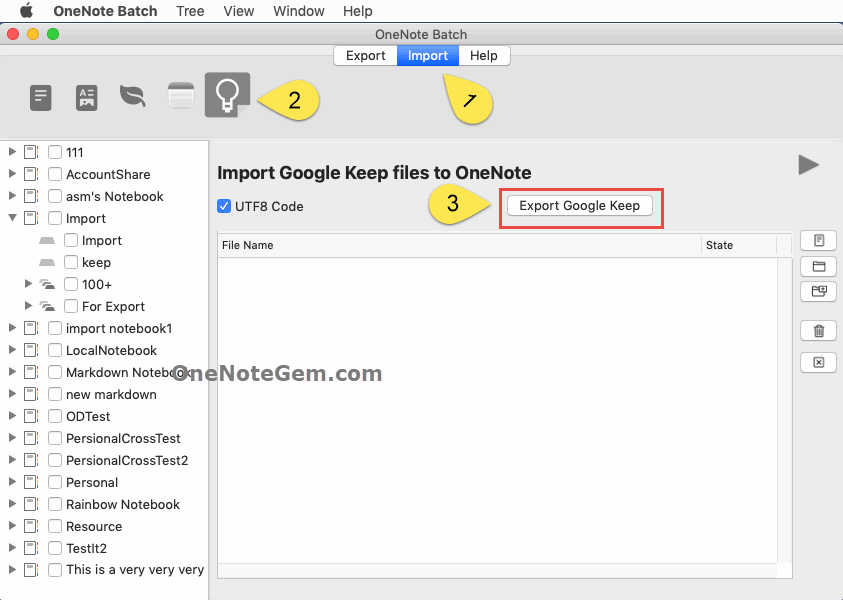
Task: Start import with the play arrow
Action: 808,165
